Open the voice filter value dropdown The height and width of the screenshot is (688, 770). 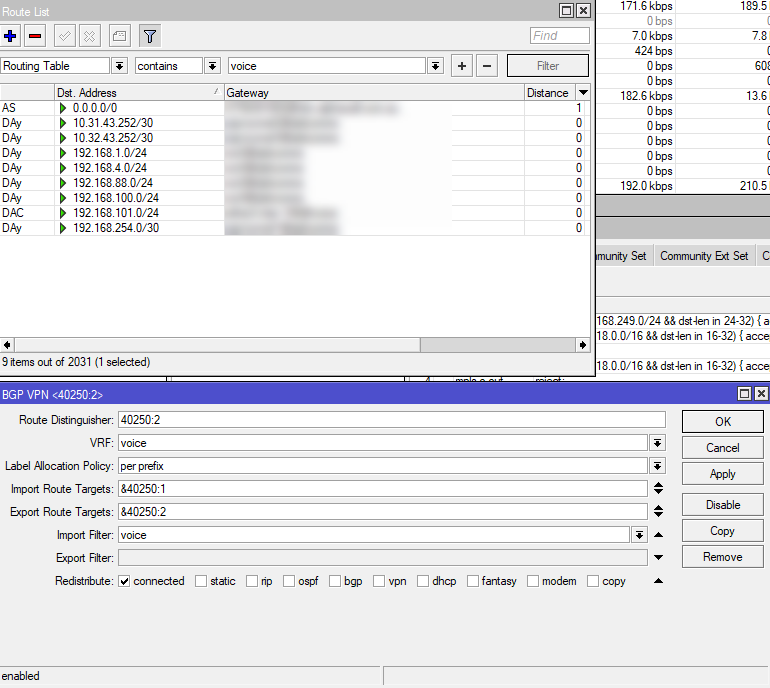coord(435,66)
